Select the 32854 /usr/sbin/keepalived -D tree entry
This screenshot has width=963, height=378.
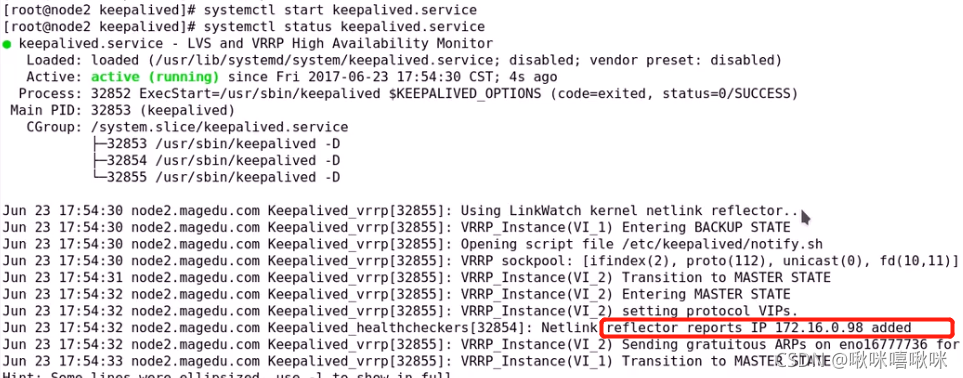click(215, 160)
